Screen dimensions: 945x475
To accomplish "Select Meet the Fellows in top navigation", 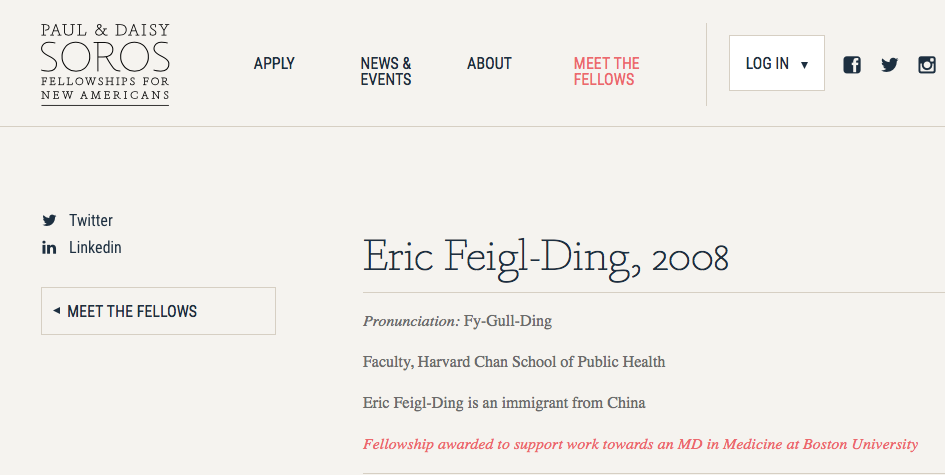I will click(606, 71).
